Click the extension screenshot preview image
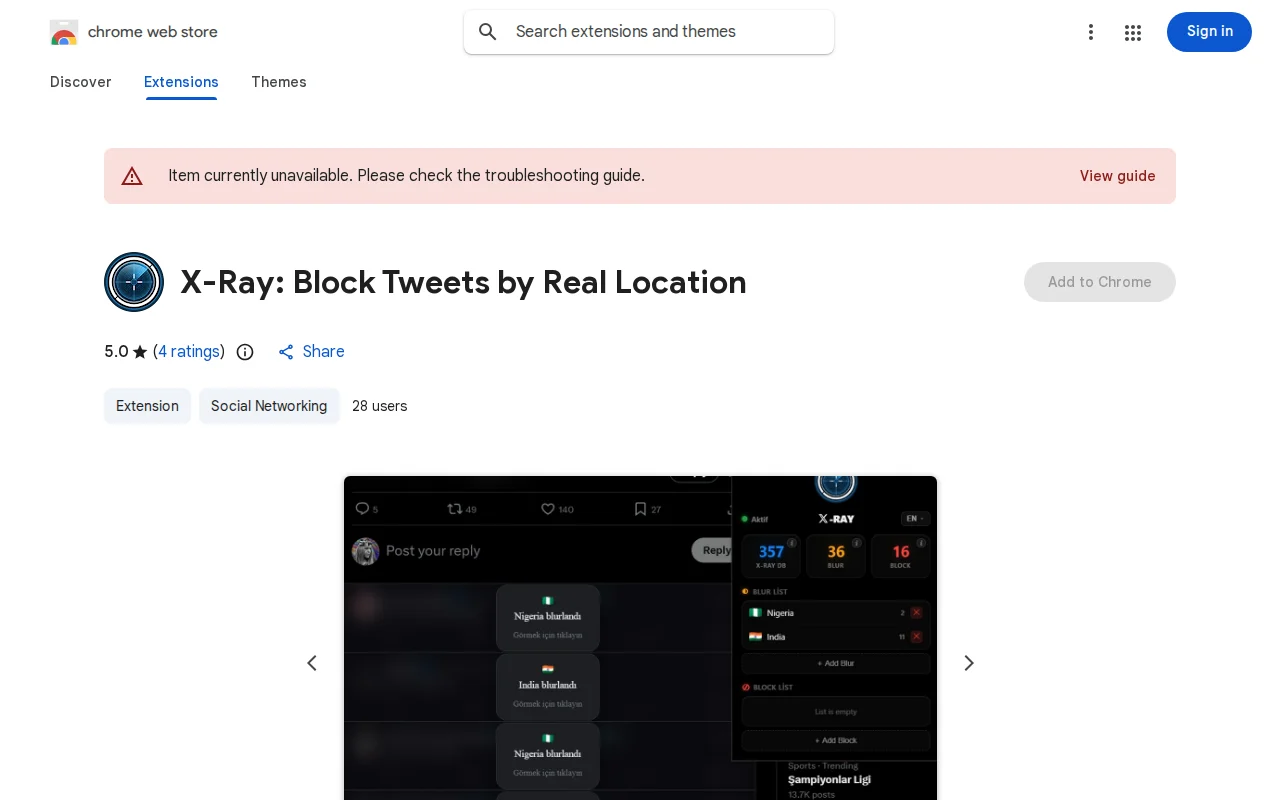 click(x=640, y=638)
